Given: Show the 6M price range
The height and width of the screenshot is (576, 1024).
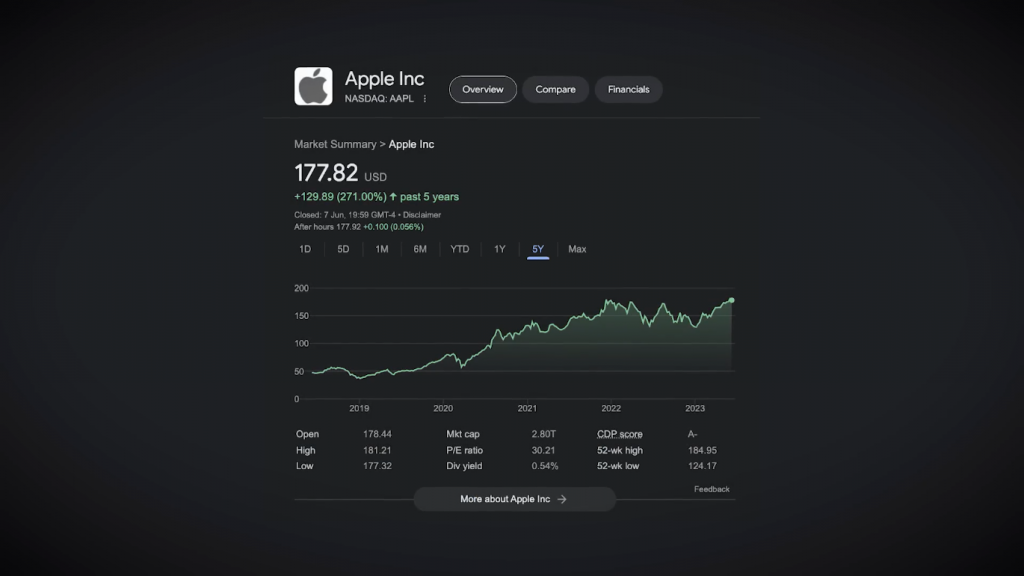Looking at the screenshot, I should pos(420,249).
